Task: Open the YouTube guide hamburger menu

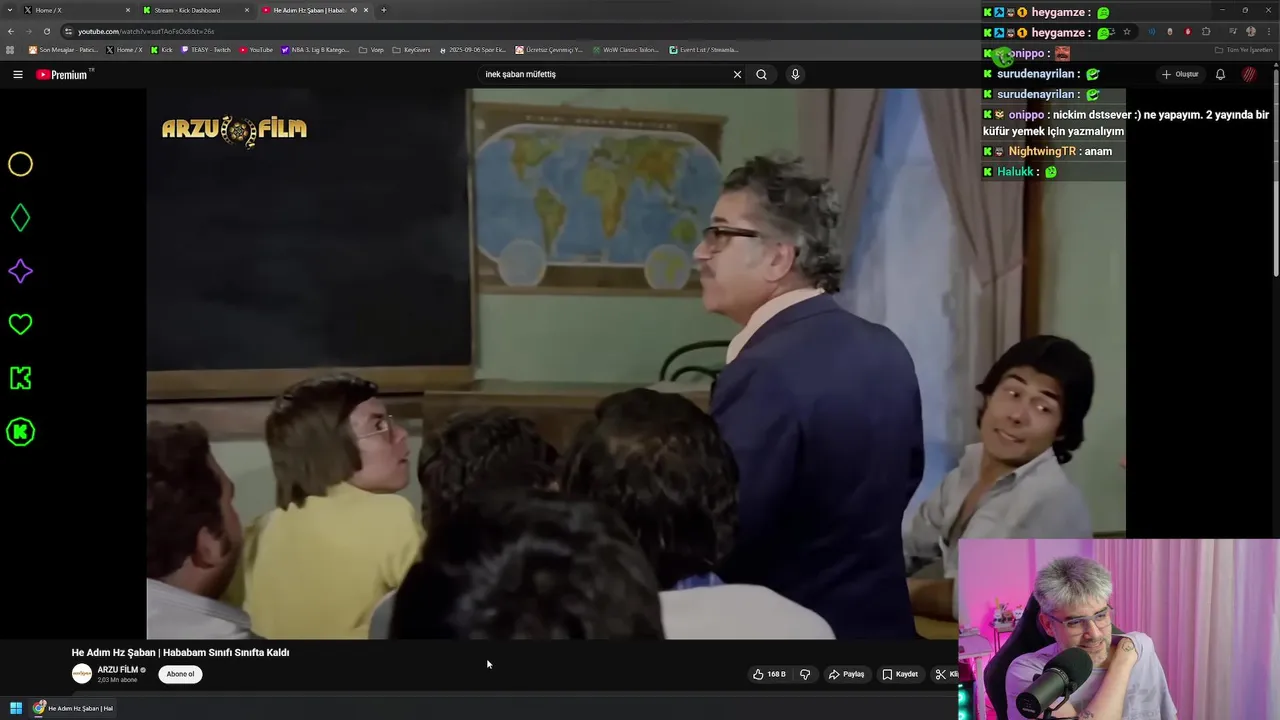Action: [17, 74]
